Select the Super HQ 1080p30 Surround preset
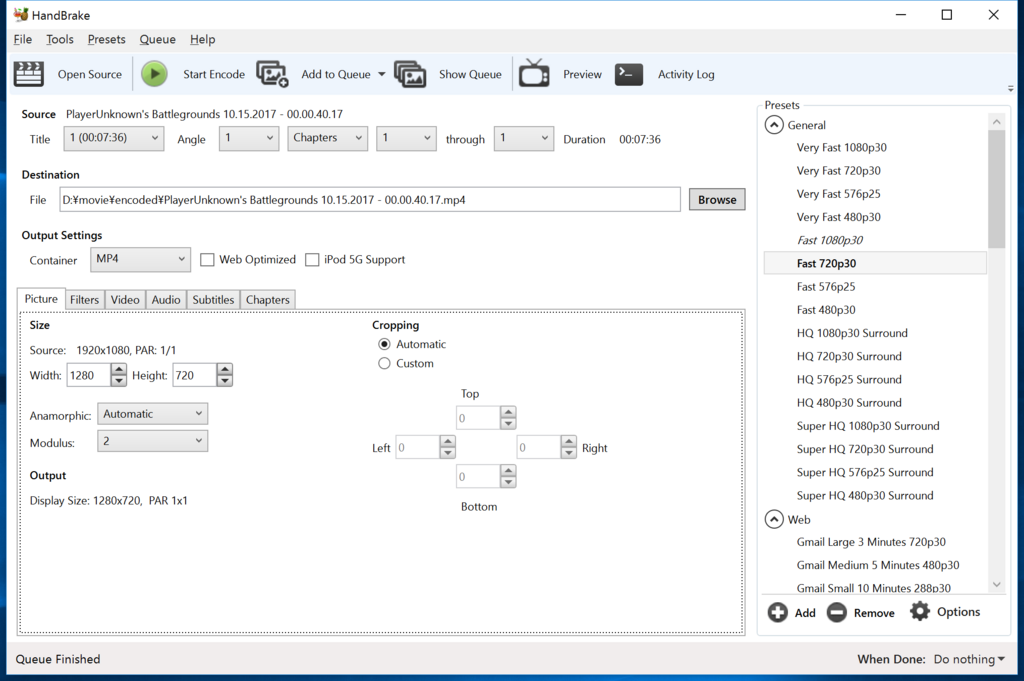Image resolution: width=1024 pixels, height=681 pixels. point(868,426)
